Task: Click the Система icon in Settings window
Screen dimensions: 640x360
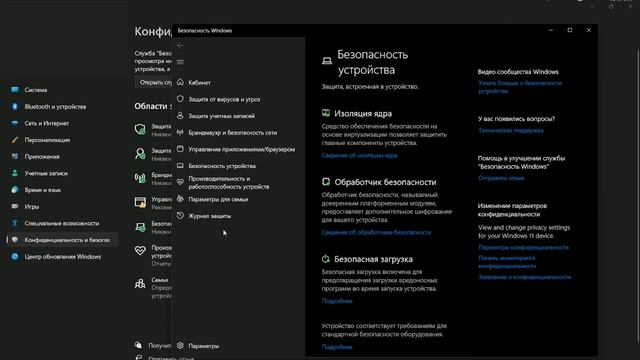Action: (15, 89)
